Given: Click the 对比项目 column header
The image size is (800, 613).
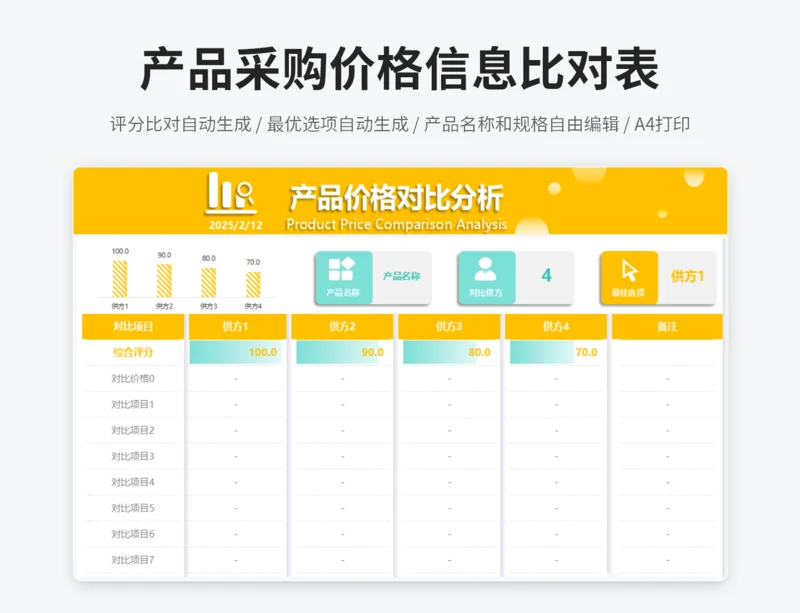Looking at the screenshot, I should [x=133, y=327].
